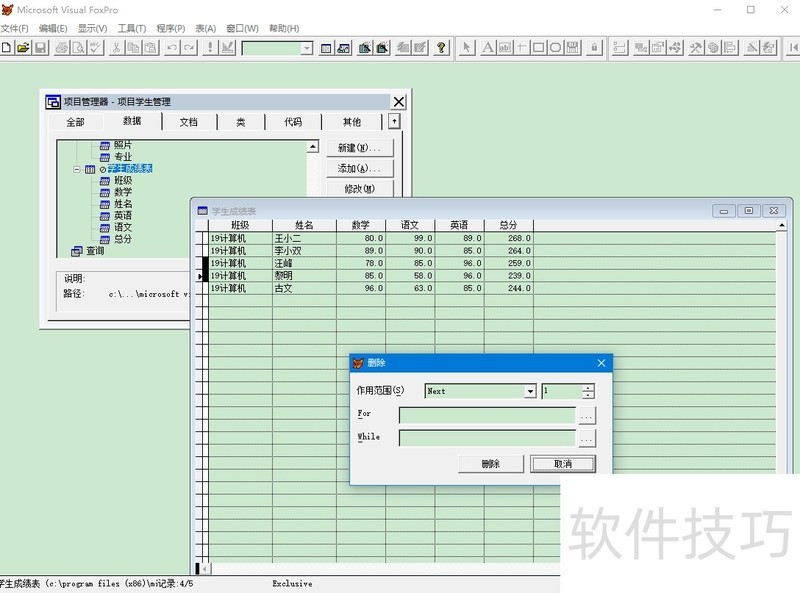Switch to the 类 tab
This screenshot has width=800, height=593.
coord(240,122)
